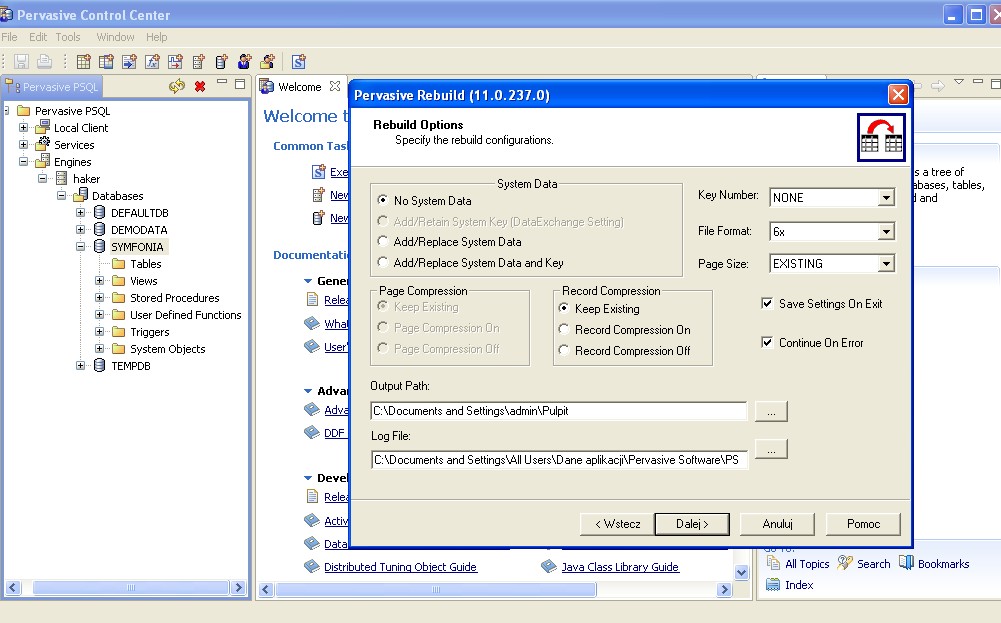
Task: Click the New User Defined Function icon
Action: coord(152,61)
